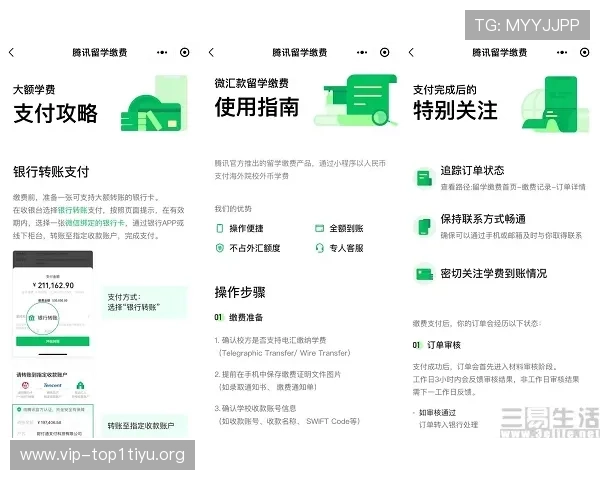Click the 我们的优势 label
The width and height of the screenshot is (600, 480).
click(x=233, y=209)
